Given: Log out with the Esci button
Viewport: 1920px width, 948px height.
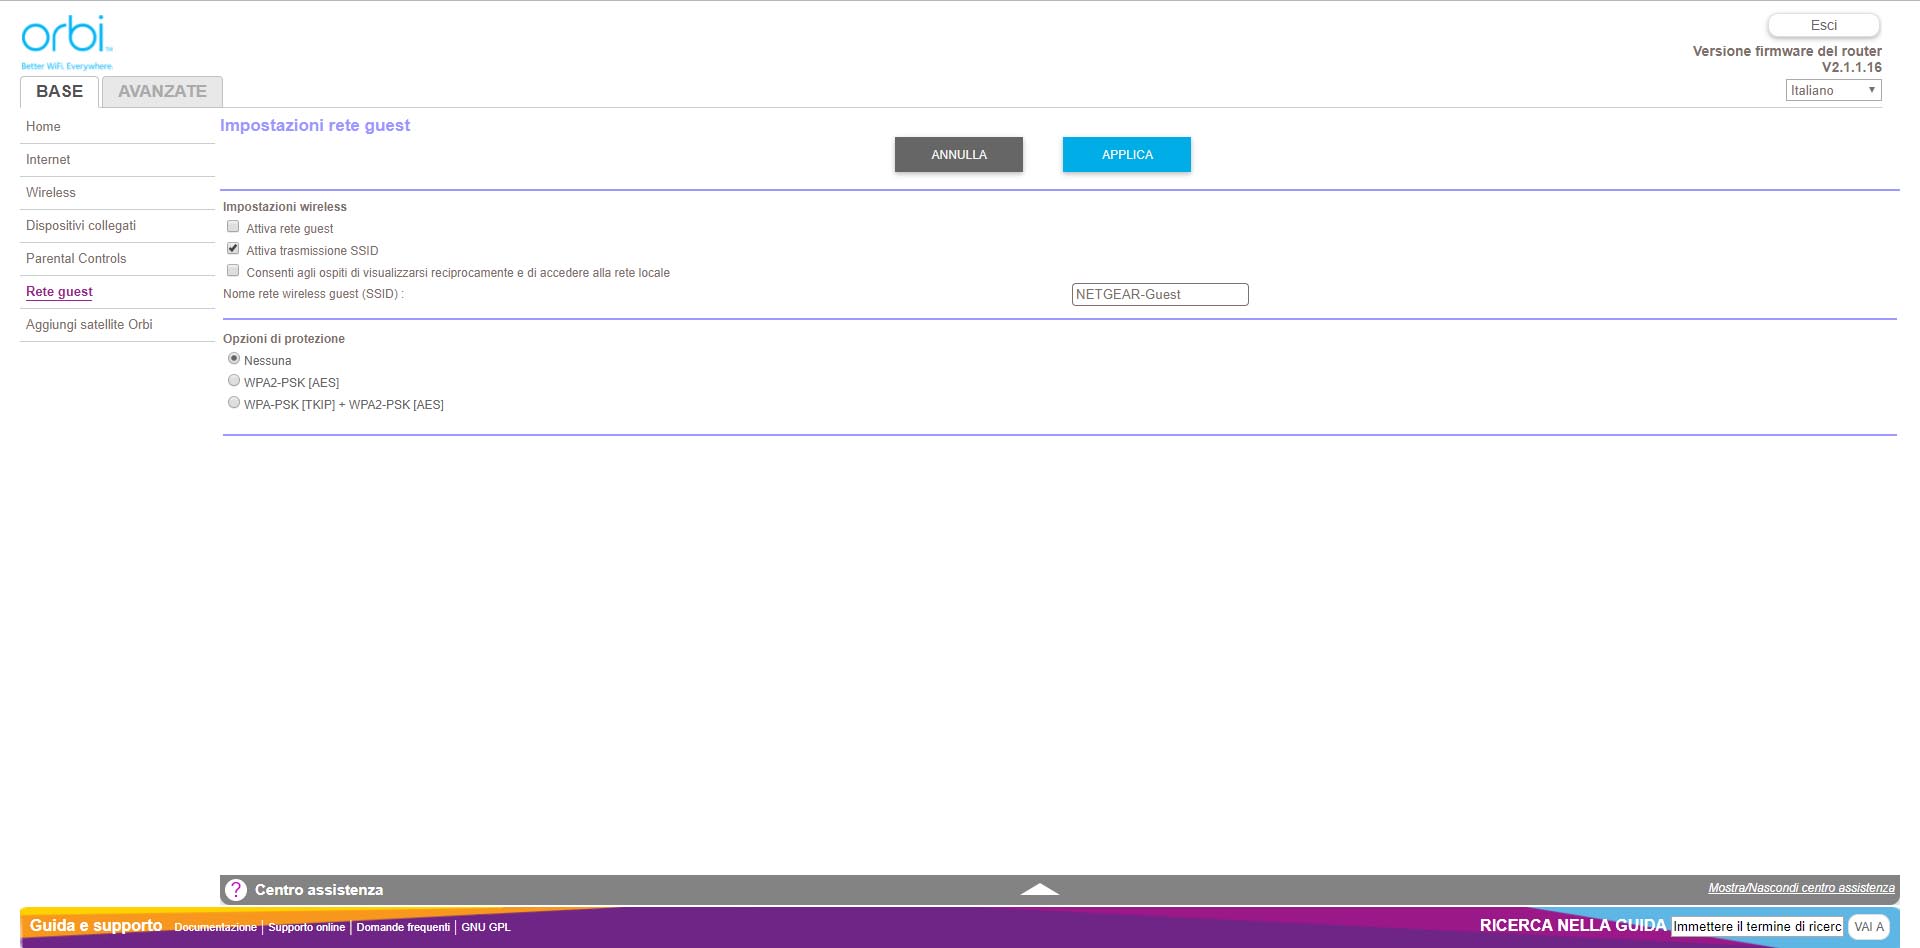Looking at the screenshot, I should tap(1823, 25).
